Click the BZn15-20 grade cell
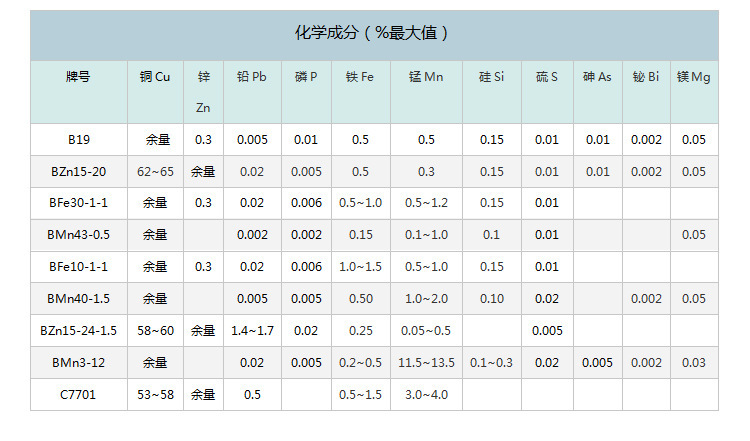750x441 pixels. tap(79, 171)
